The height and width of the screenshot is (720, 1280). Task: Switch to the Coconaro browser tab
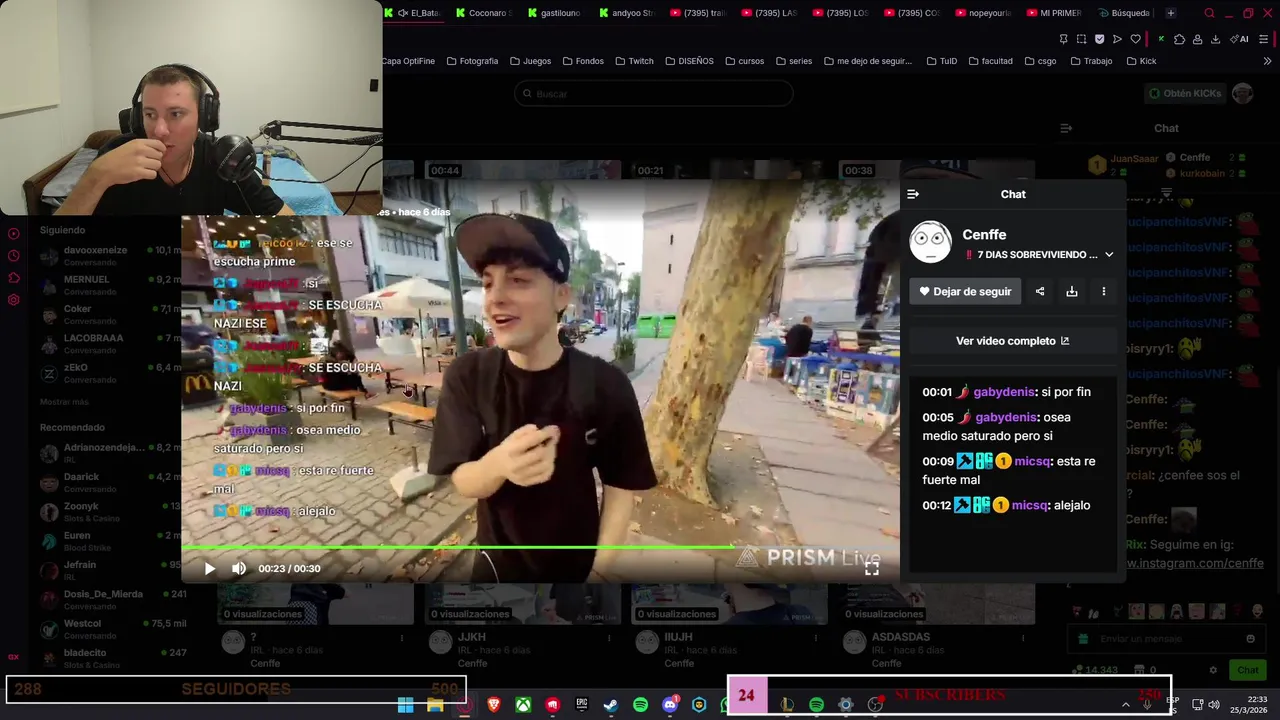[484, 13]
